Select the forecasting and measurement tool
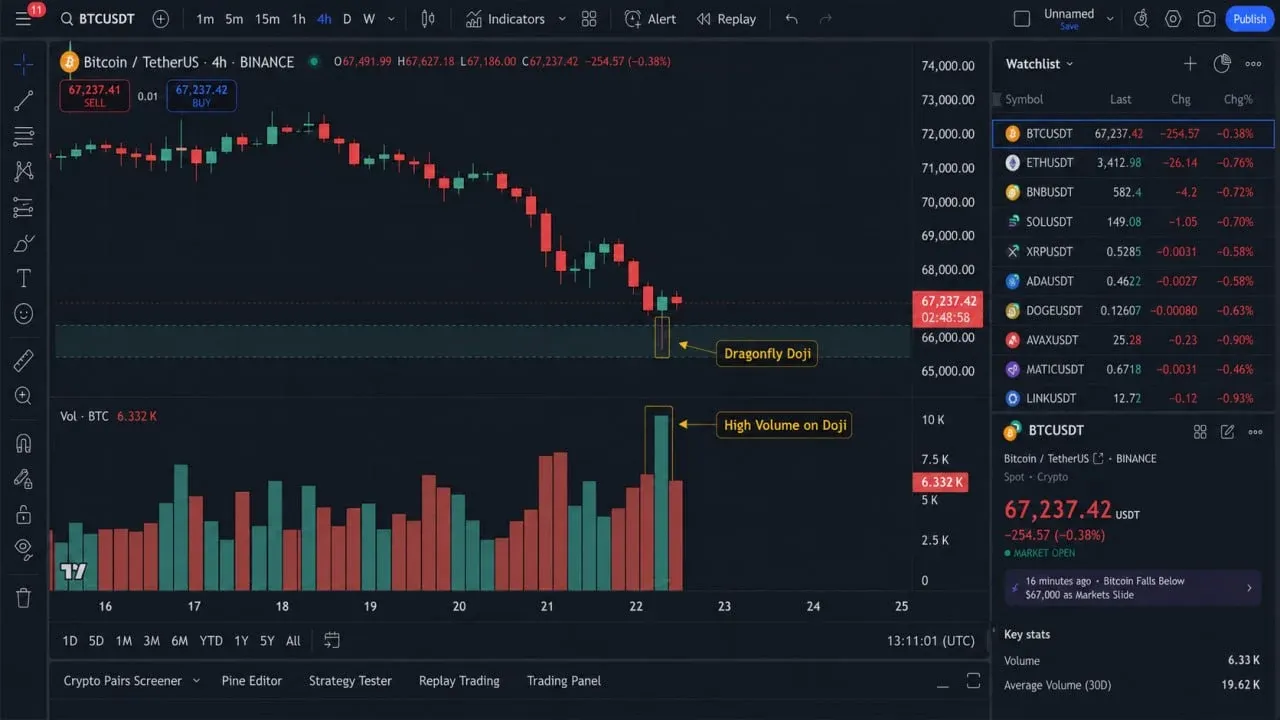1280x720 pixels. [x=24, y=207]
